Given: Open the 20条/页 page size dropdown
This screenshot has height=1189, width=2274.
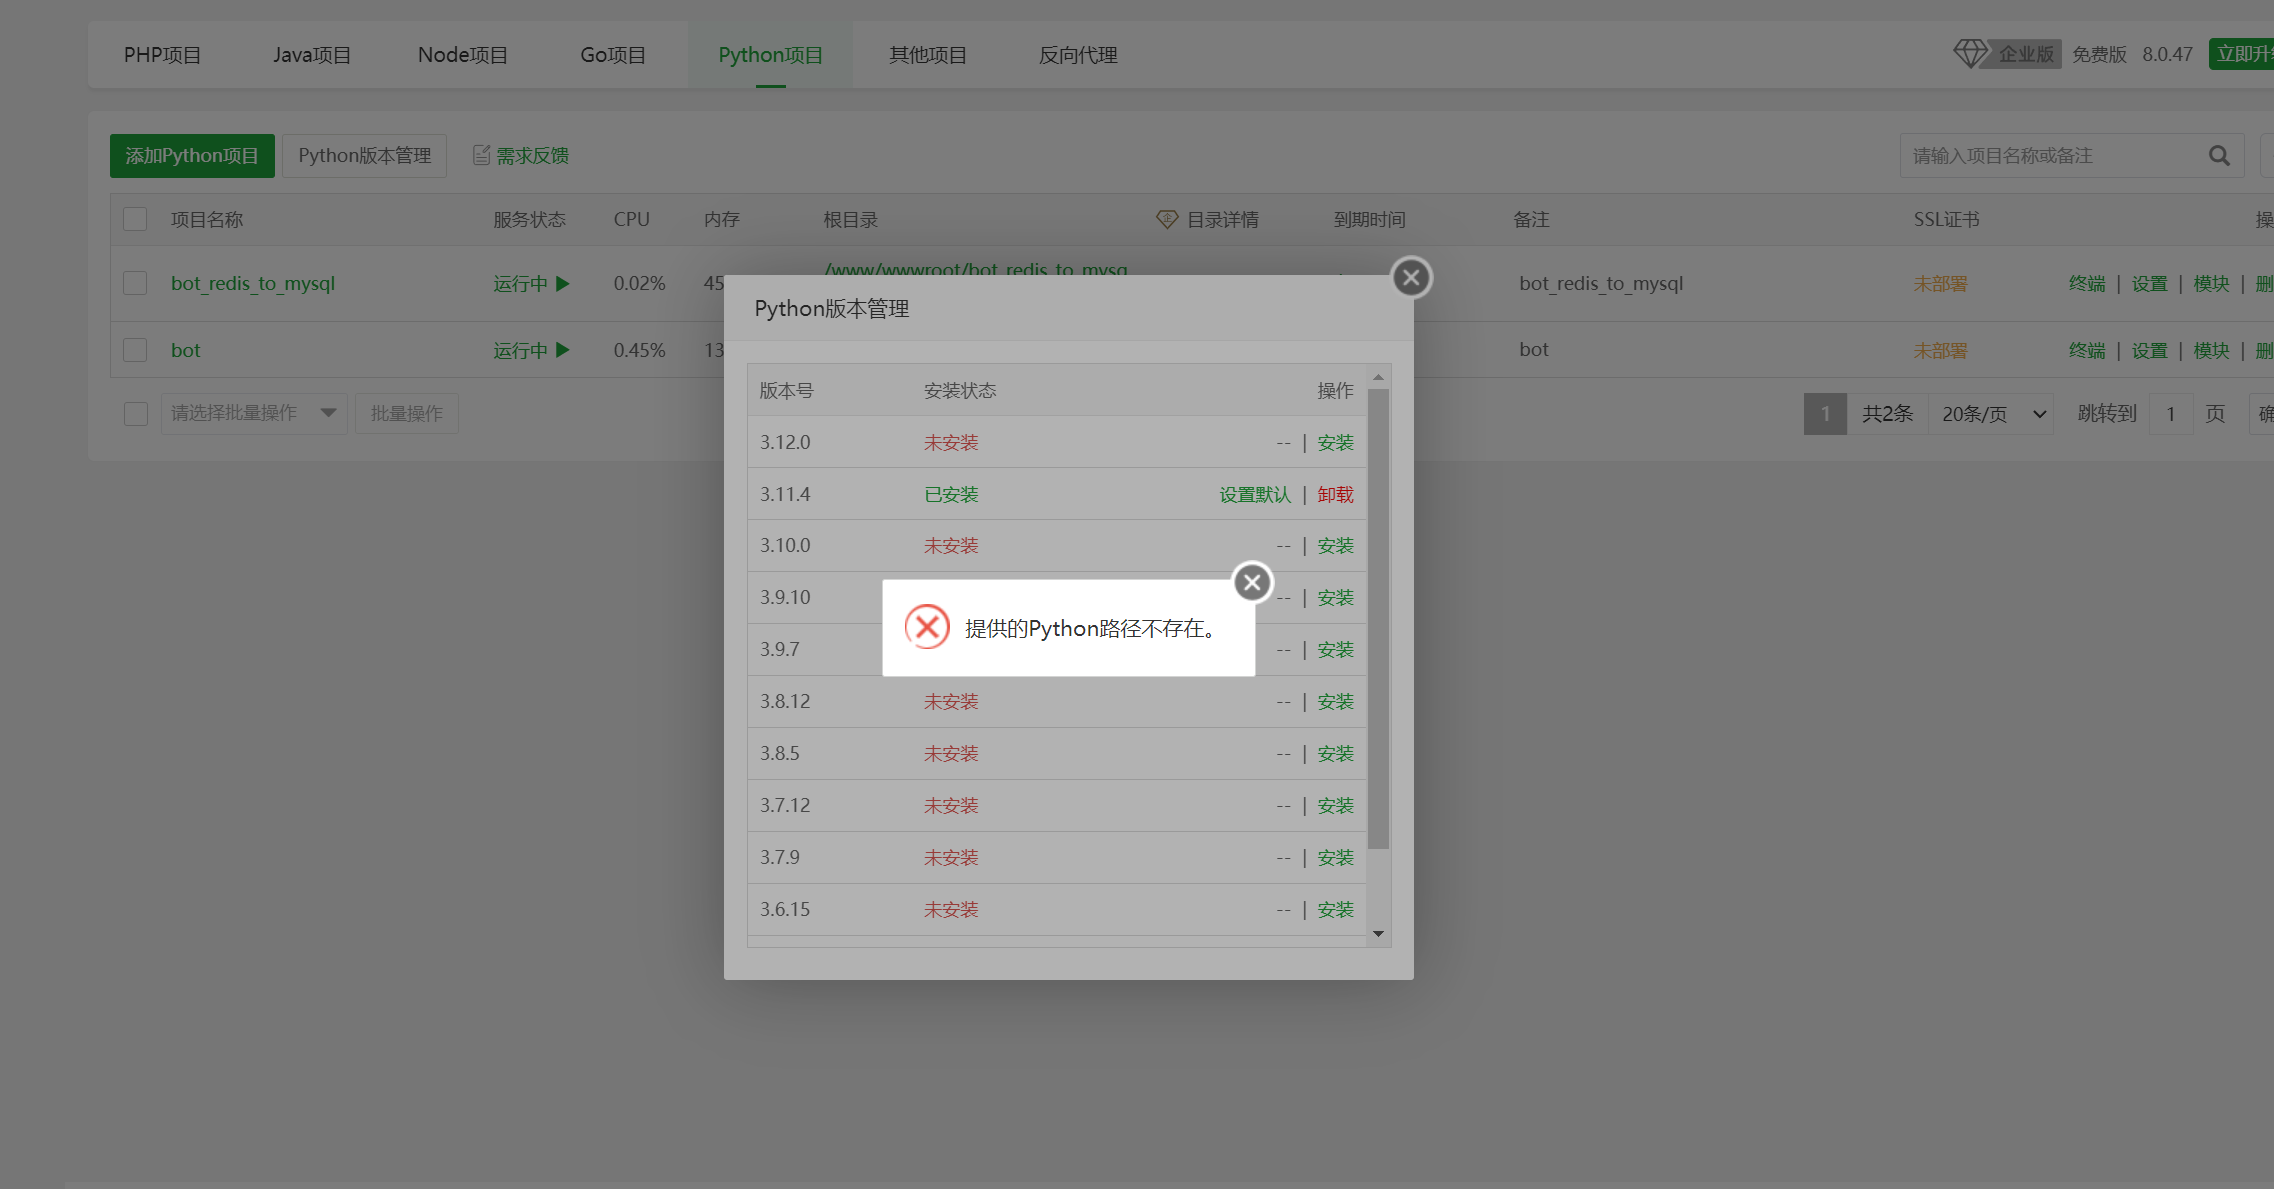Looking at the screenshot, I should click(x=1992, y=414).
